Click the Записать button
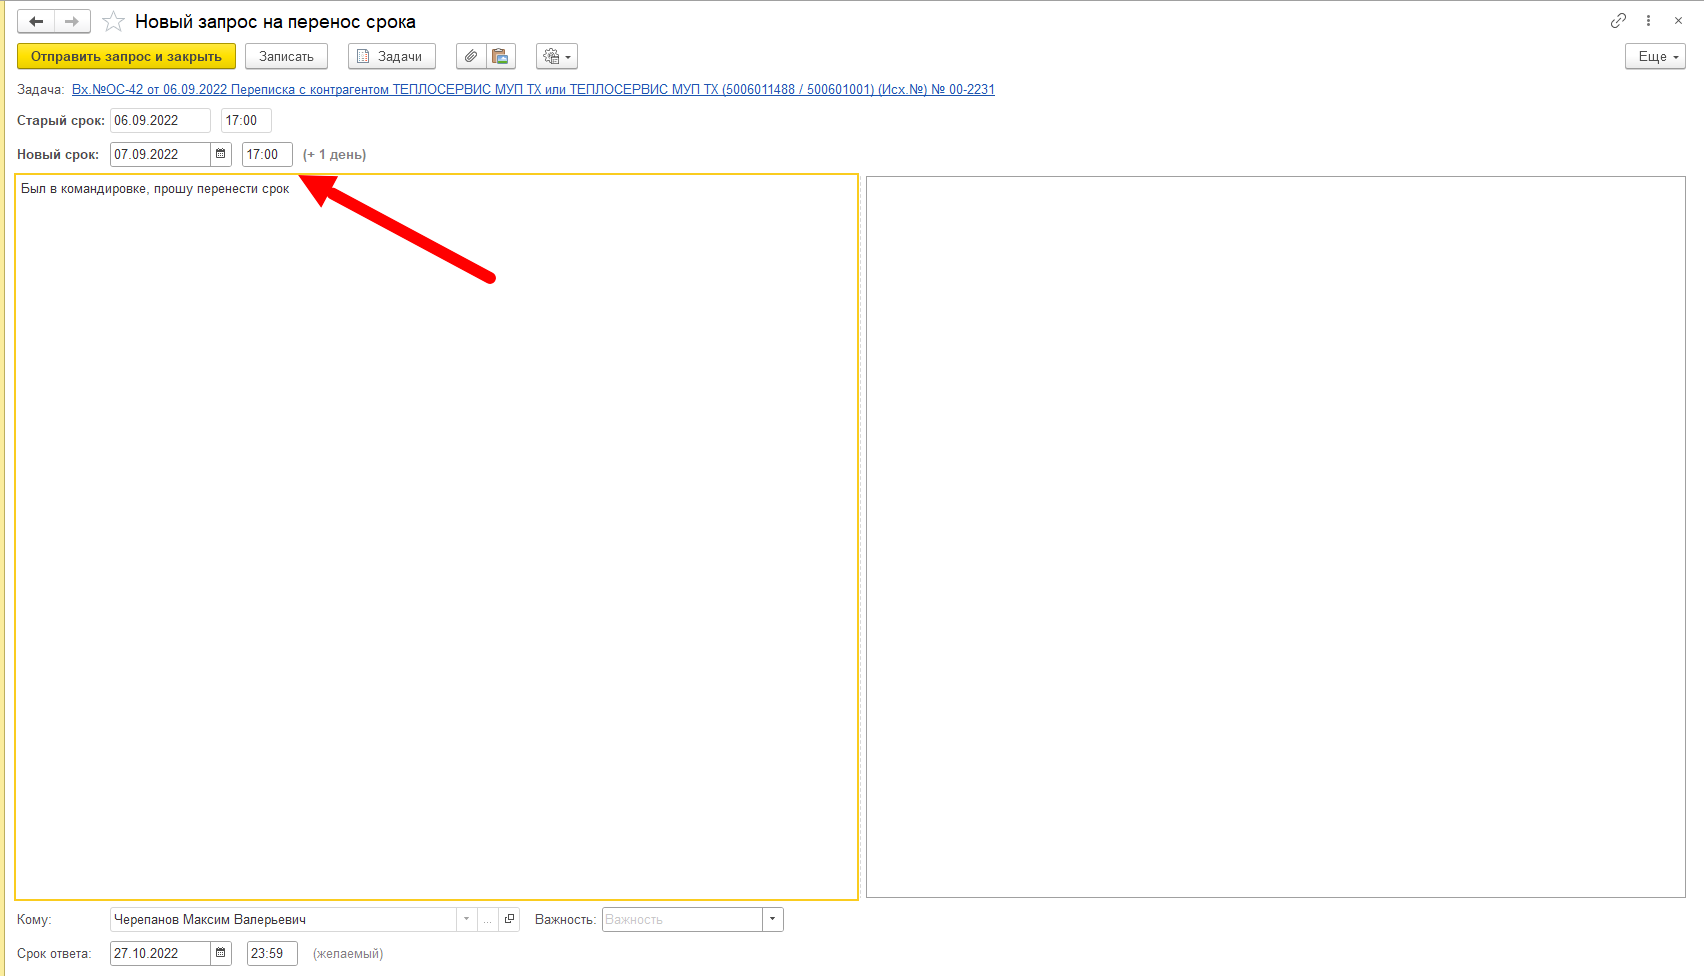 click(x=286, y=56)
